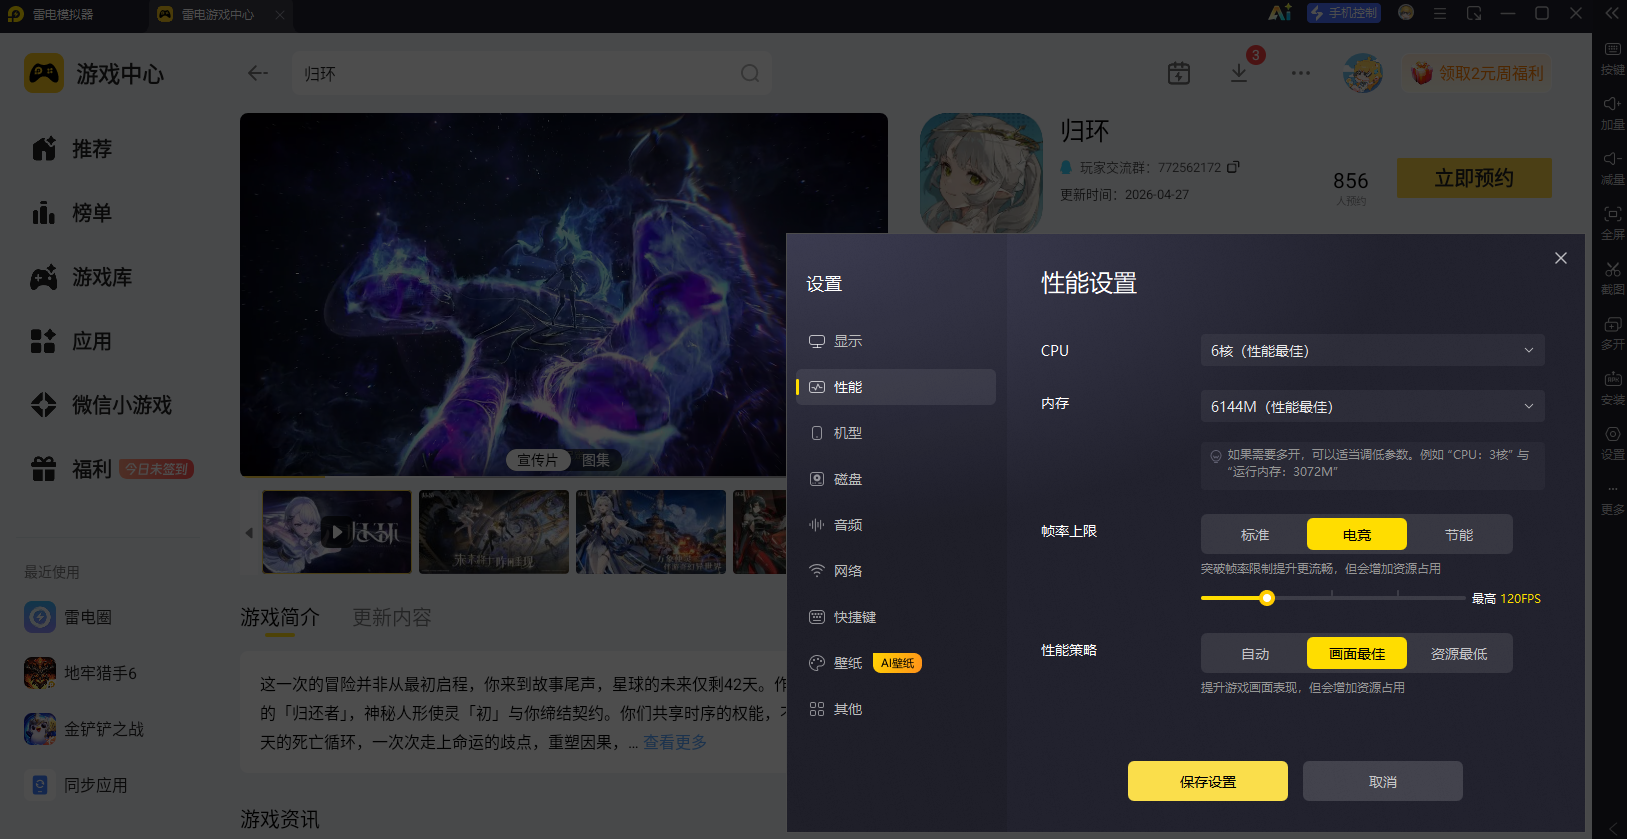The image size is (1627, 839).
Task: Click 取消 to cancel settings
Action: 1383,781
